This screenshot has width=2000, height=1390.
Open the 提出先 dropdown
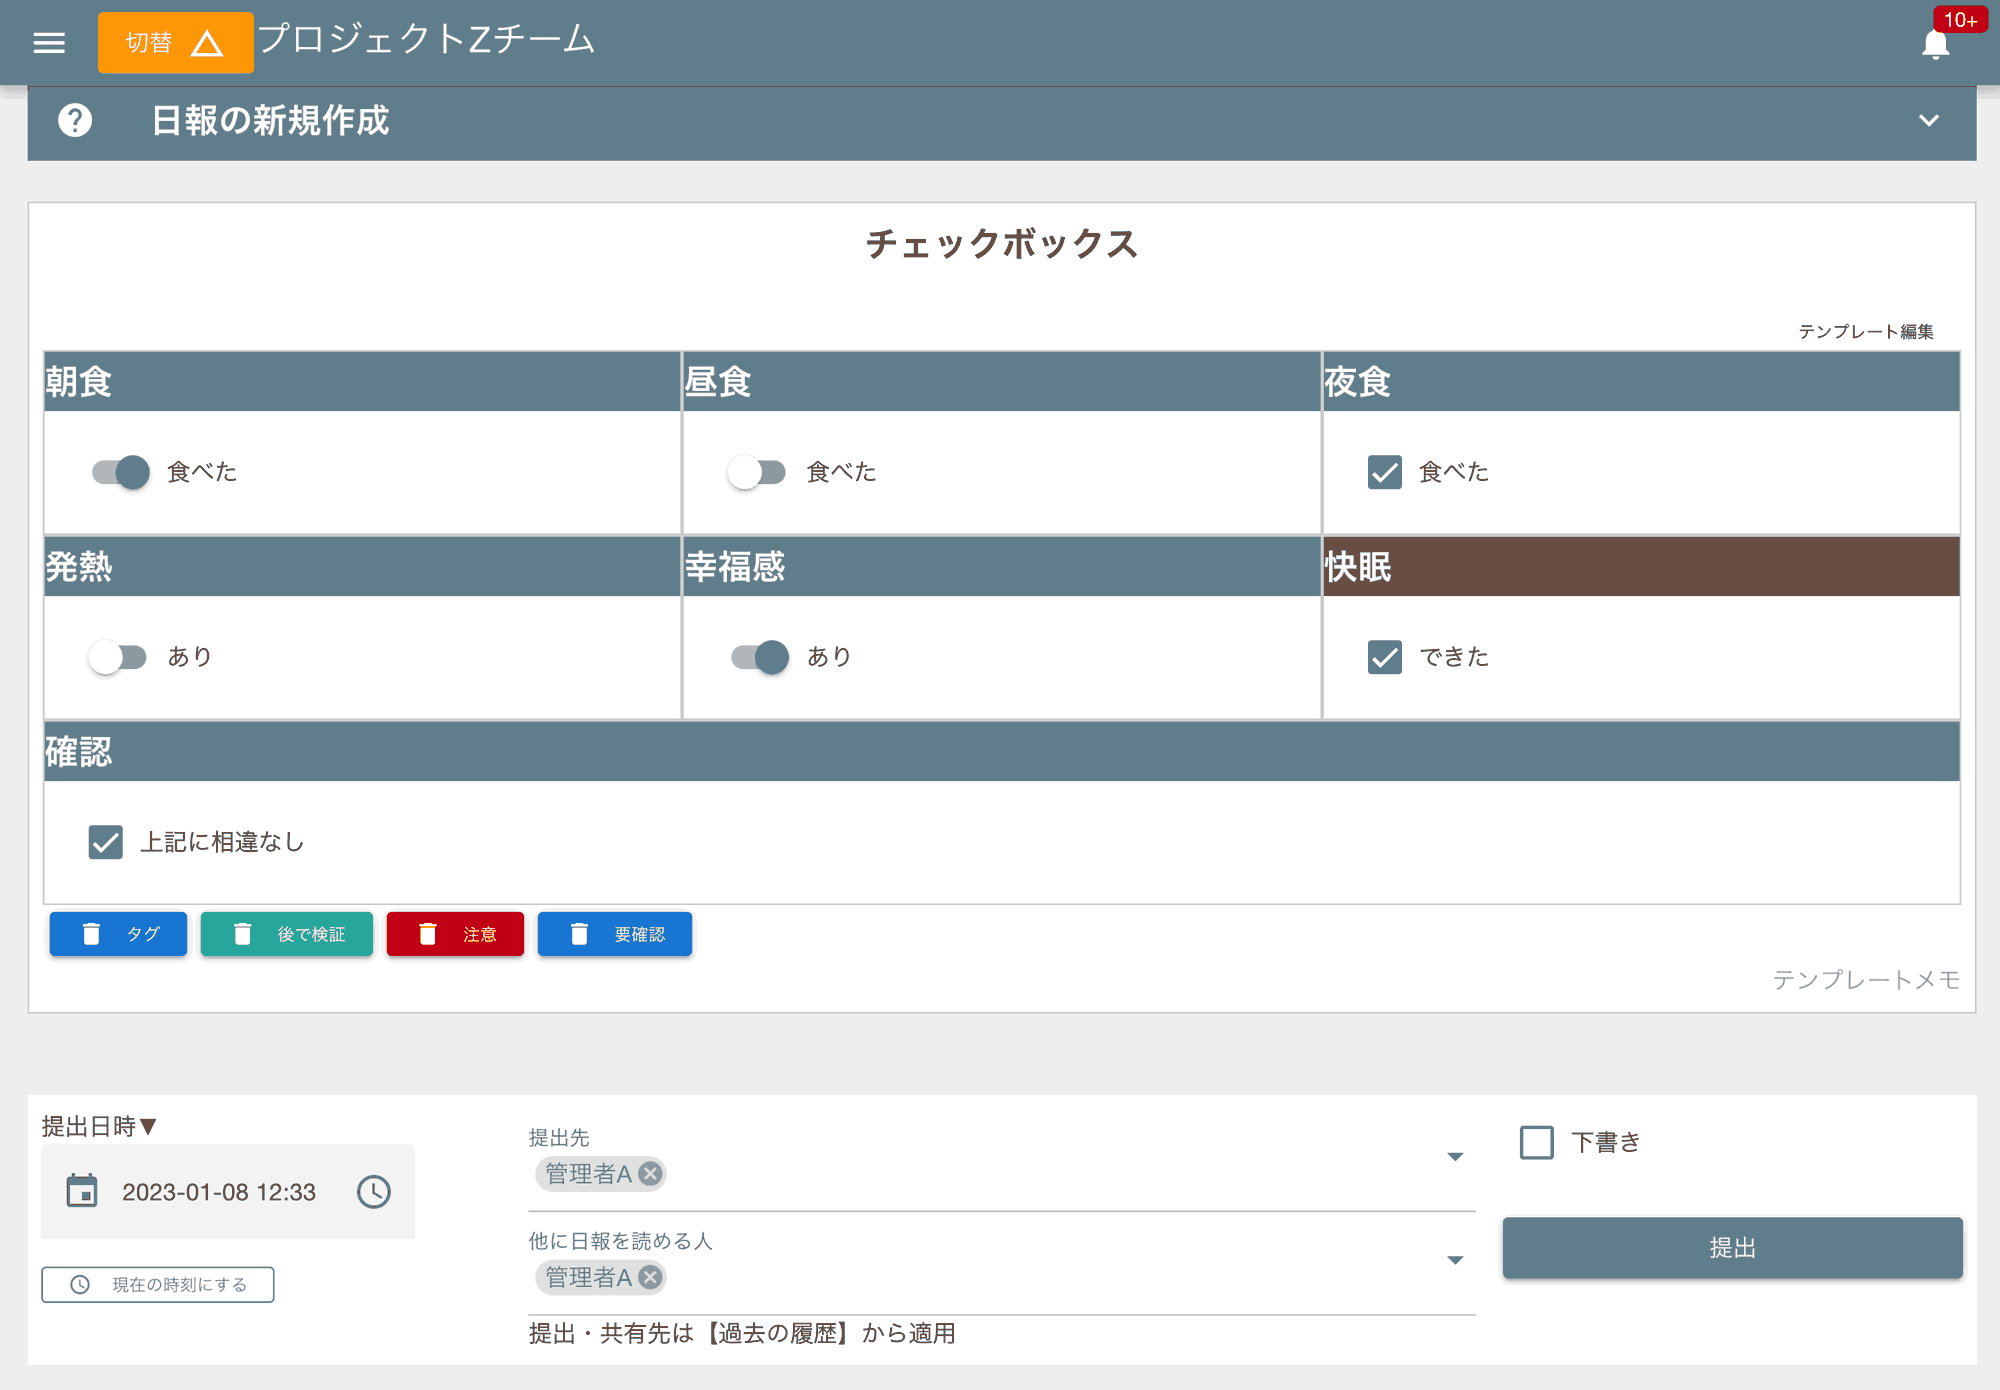(1455, 1157)
